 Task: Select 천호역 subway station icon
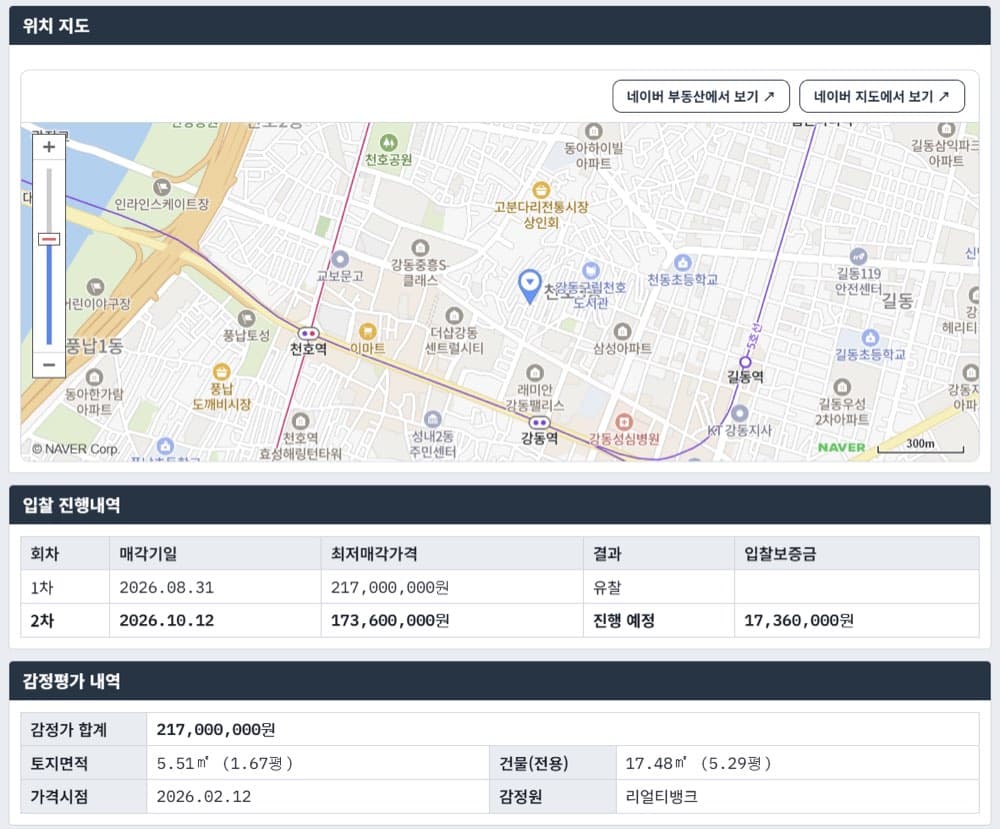(308, 334)
